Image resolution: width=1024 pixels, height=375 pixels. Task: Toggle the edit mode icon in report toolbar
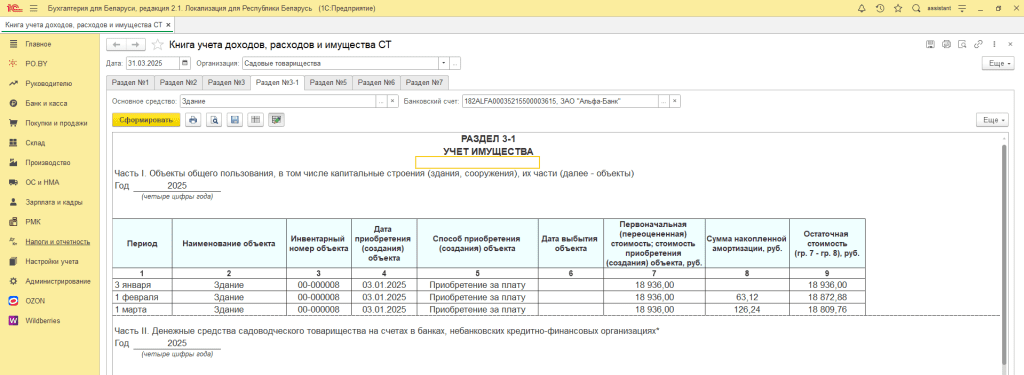276,120
